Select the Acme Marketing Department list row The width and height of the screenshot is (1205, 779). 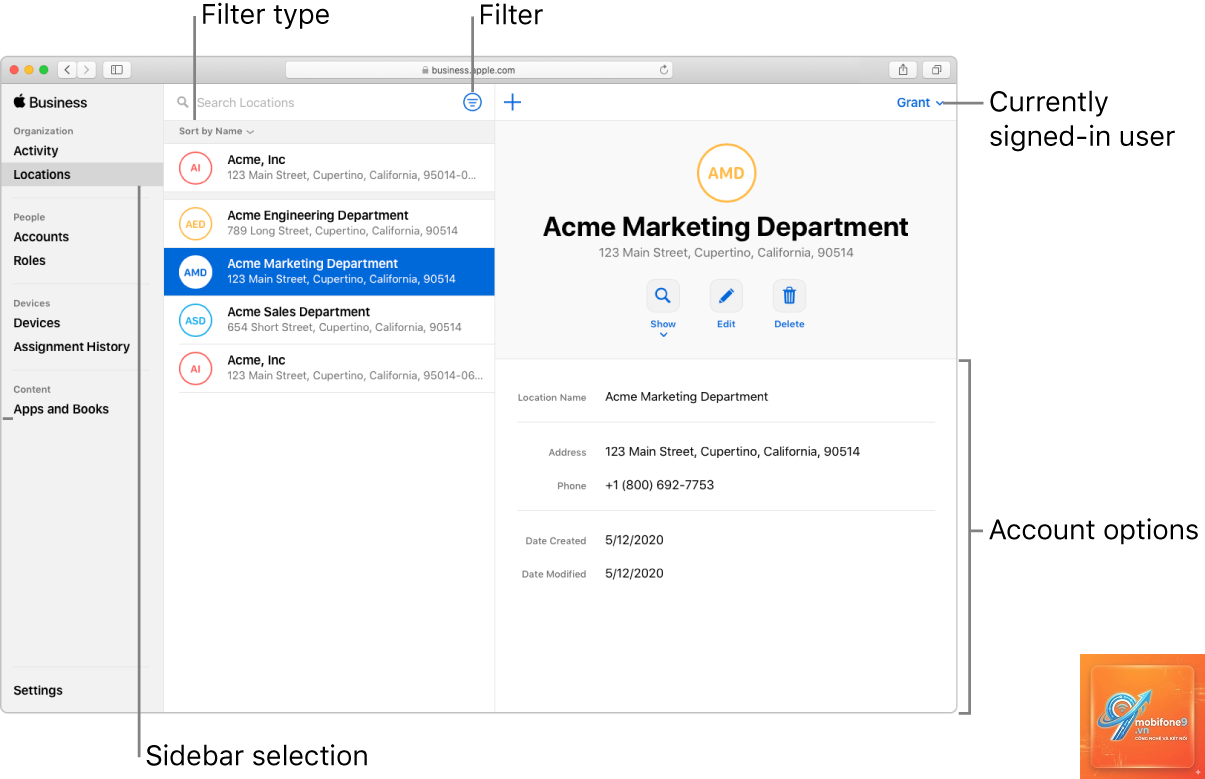click(x=329, y=272)
